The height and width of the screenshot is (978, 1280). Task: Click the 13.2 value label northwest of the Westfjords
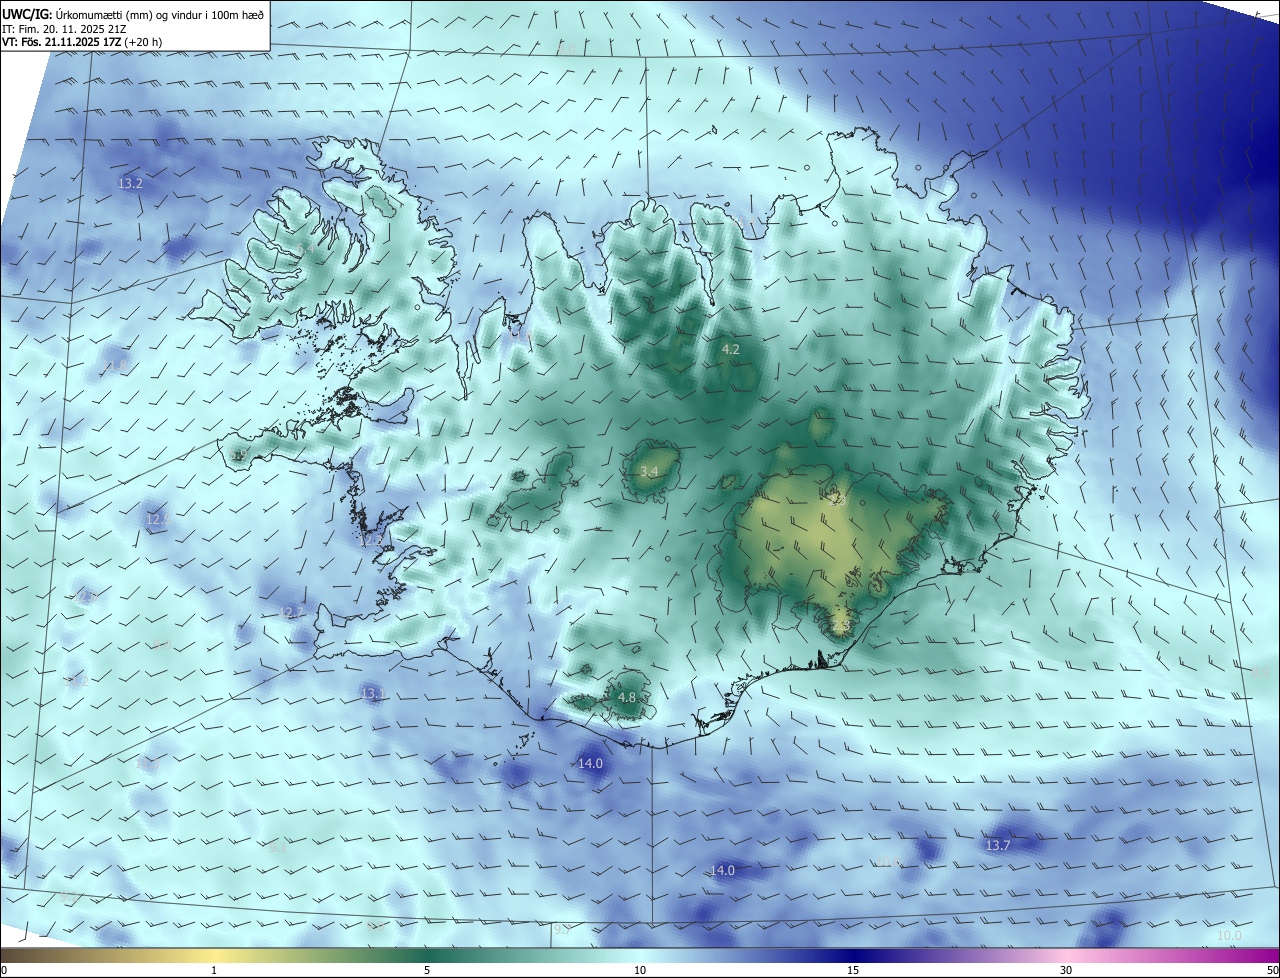130,183
